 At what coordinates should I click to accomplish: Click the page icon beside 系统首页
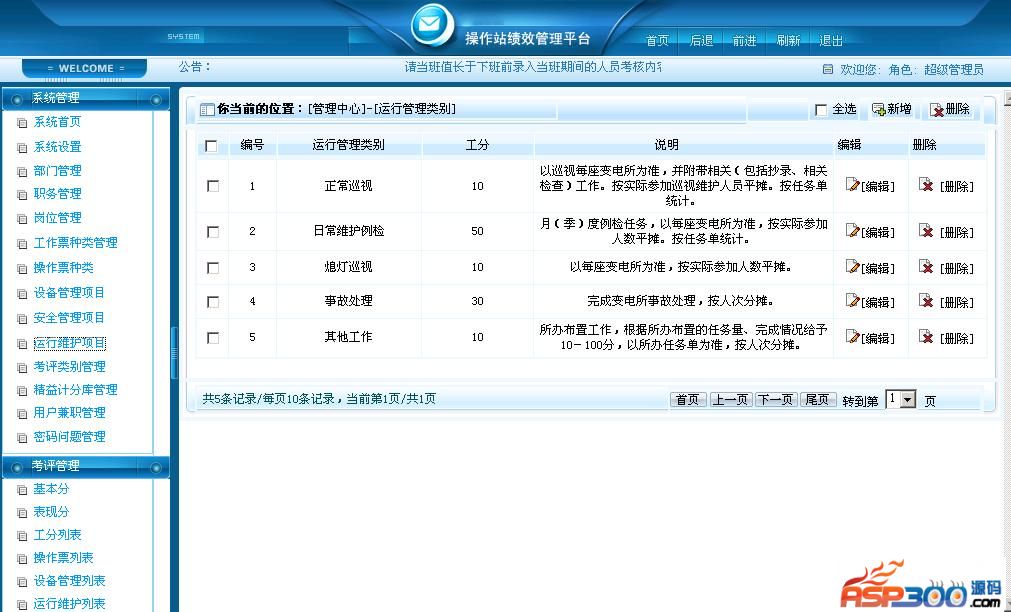coord(22,123)
